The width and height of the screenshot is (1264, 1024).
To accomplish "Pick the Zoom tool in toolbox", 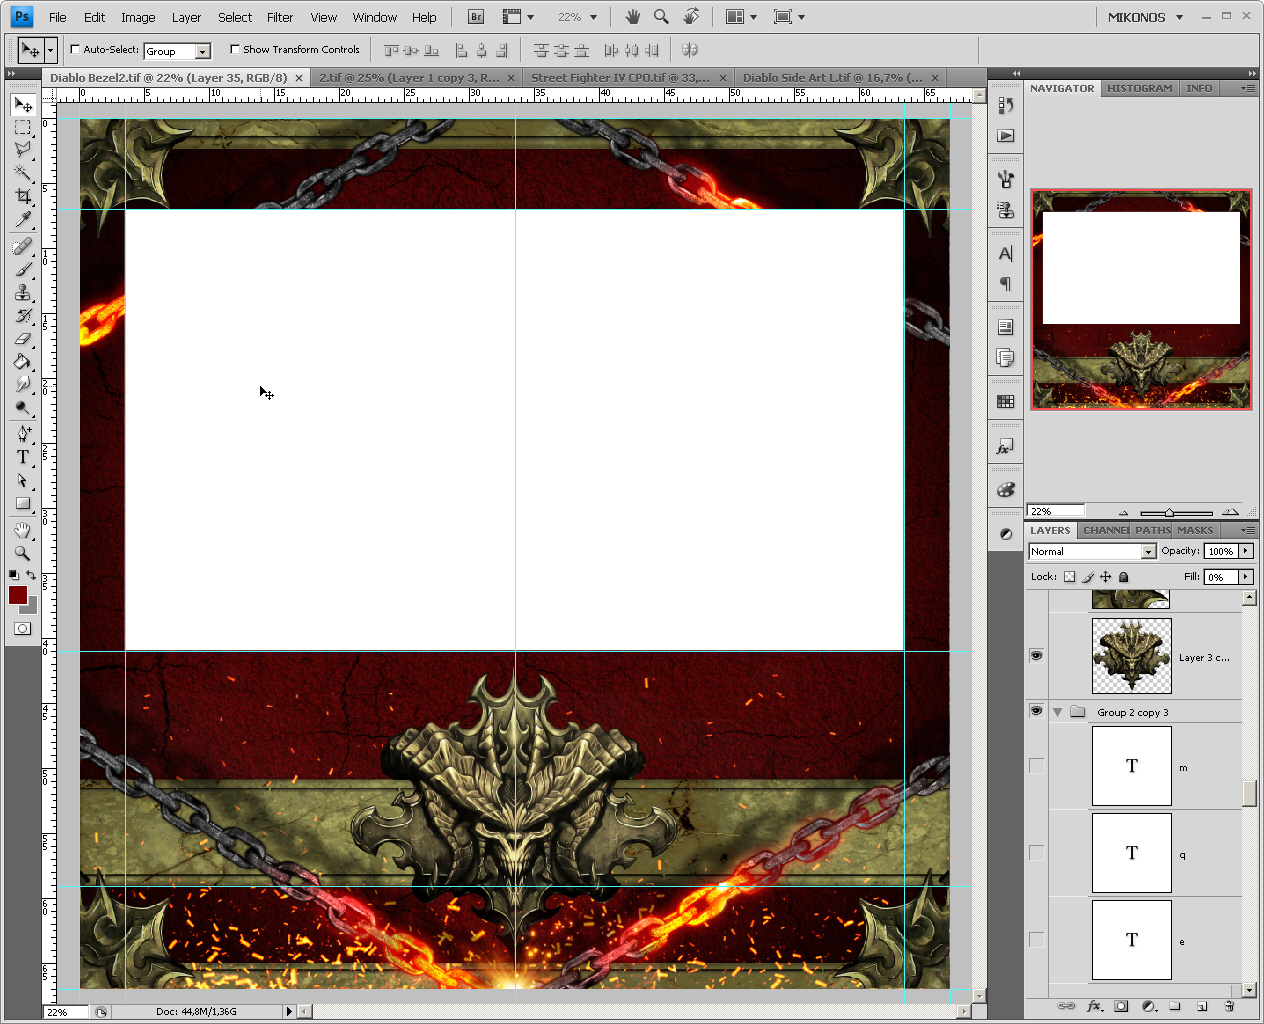I will point(22,553).
